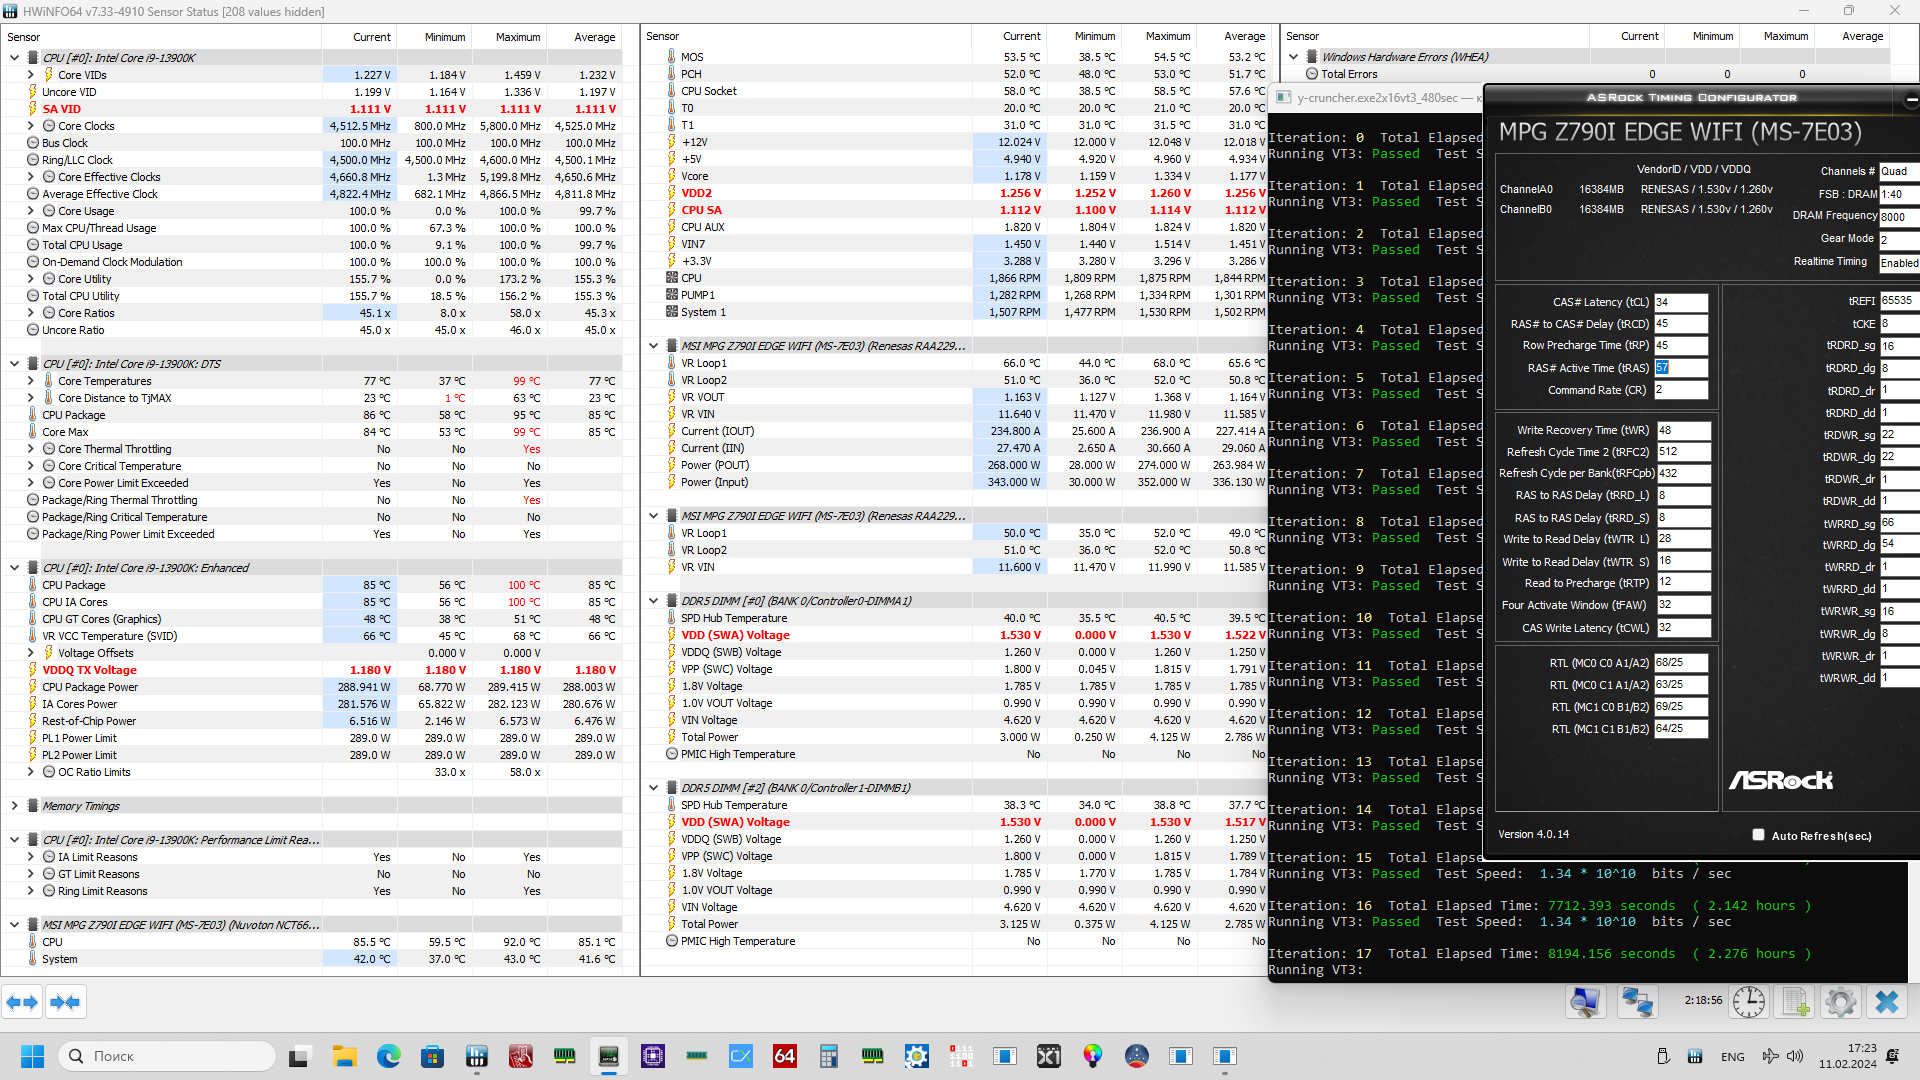Expand the Core Temperatures tree item
The width and height of the screenshot is (1920, 1080).
pyautogui.click(x=31, y=381)
